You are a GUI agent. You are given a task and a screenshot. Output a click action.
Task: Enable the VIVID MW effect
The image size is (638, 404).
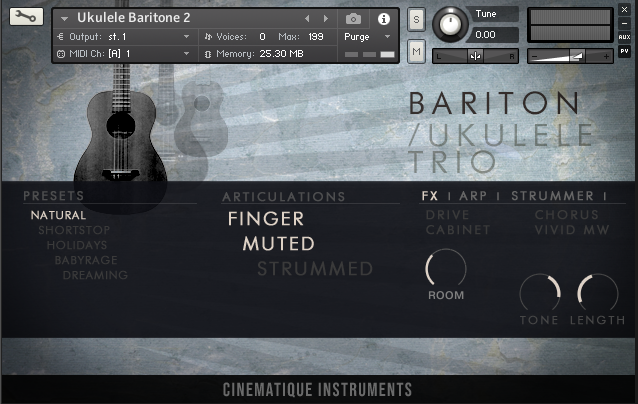coord(572,230)
